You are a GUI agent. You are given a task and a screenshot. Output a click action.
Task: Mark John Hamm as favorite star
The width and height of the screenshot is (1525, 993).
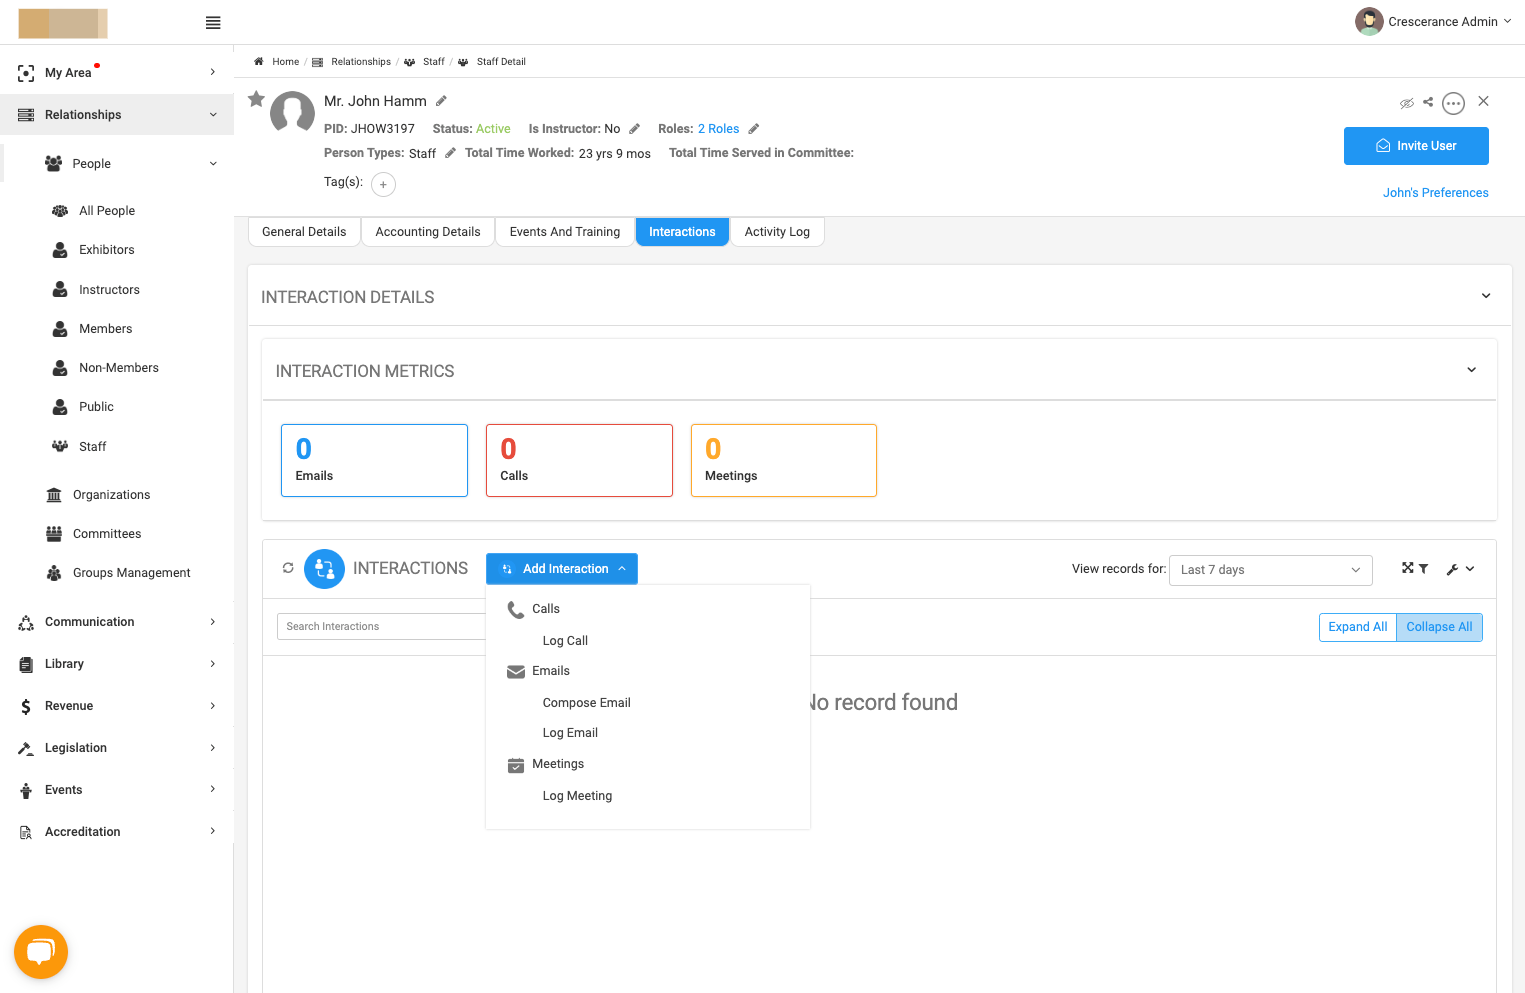[257, 99]
